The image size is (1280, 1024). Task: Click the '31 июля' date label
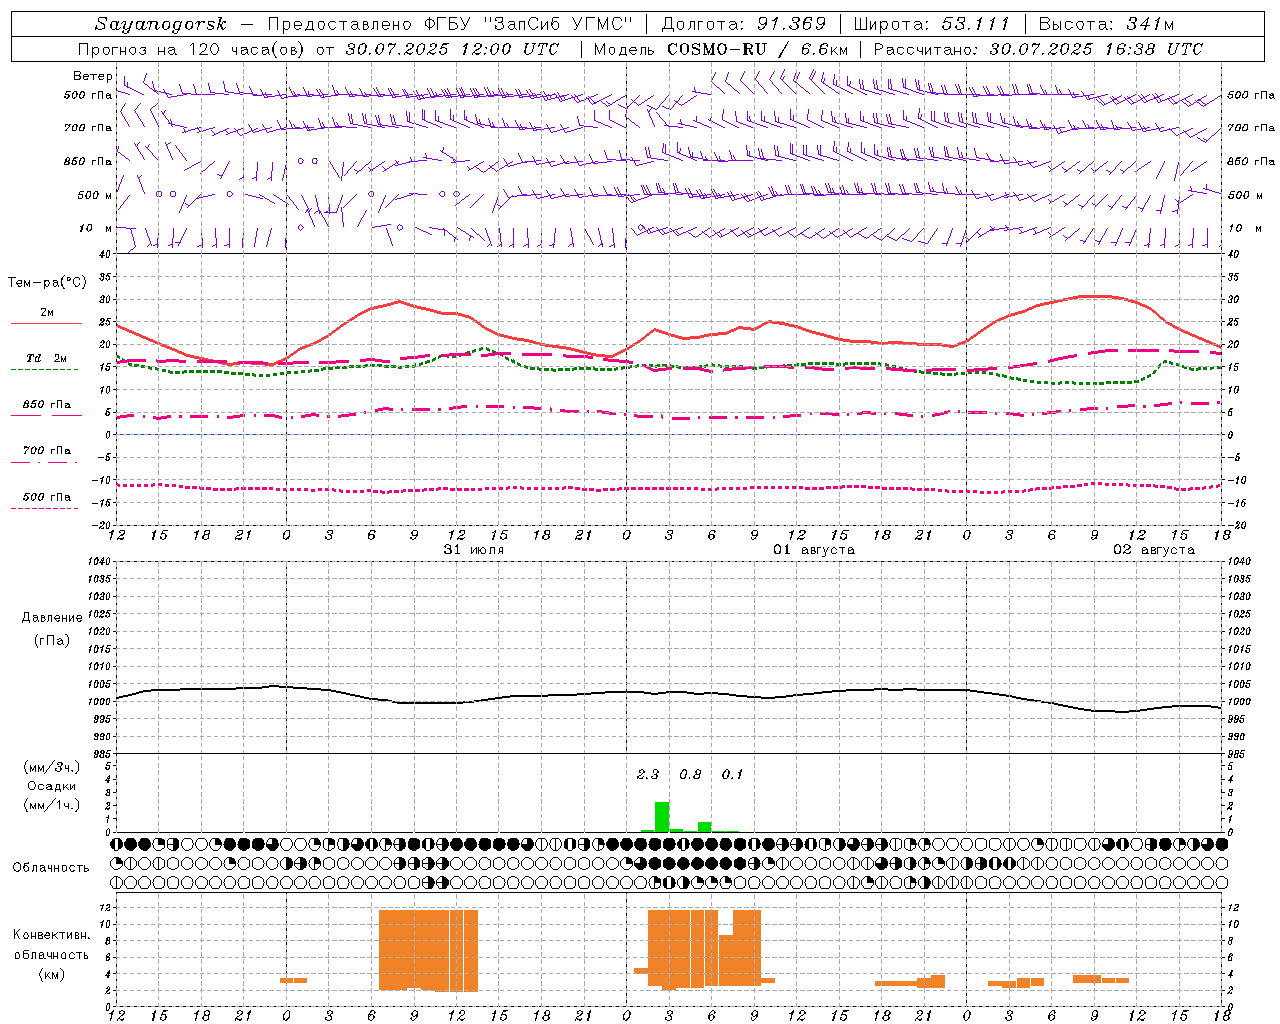(474, 550)
